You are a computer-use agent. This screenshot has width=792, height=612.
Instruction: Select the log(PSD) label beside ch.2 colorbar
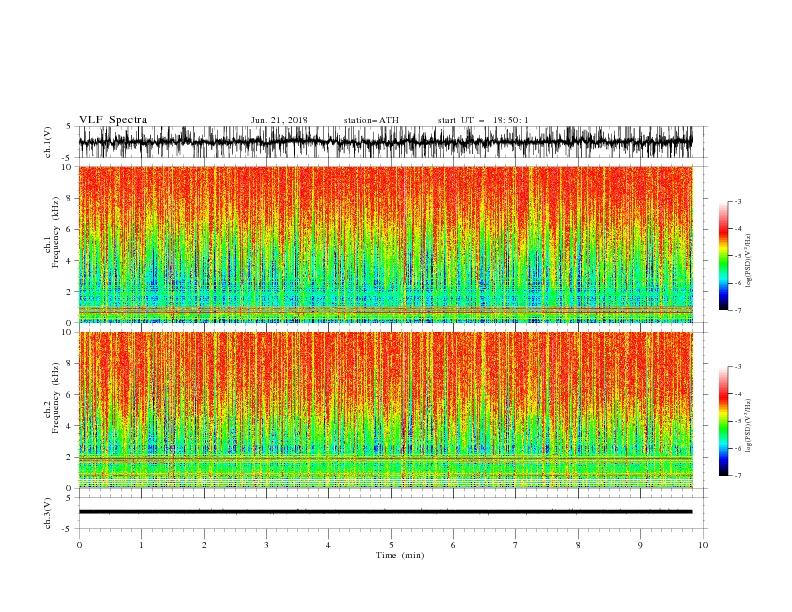pos(749,426)
